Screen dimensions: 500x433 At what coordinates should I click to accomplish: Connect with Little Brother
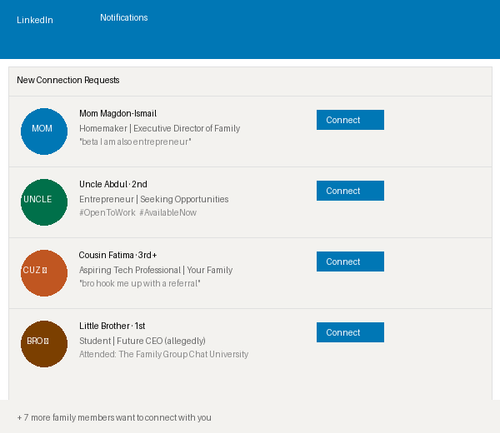[350, 332]
